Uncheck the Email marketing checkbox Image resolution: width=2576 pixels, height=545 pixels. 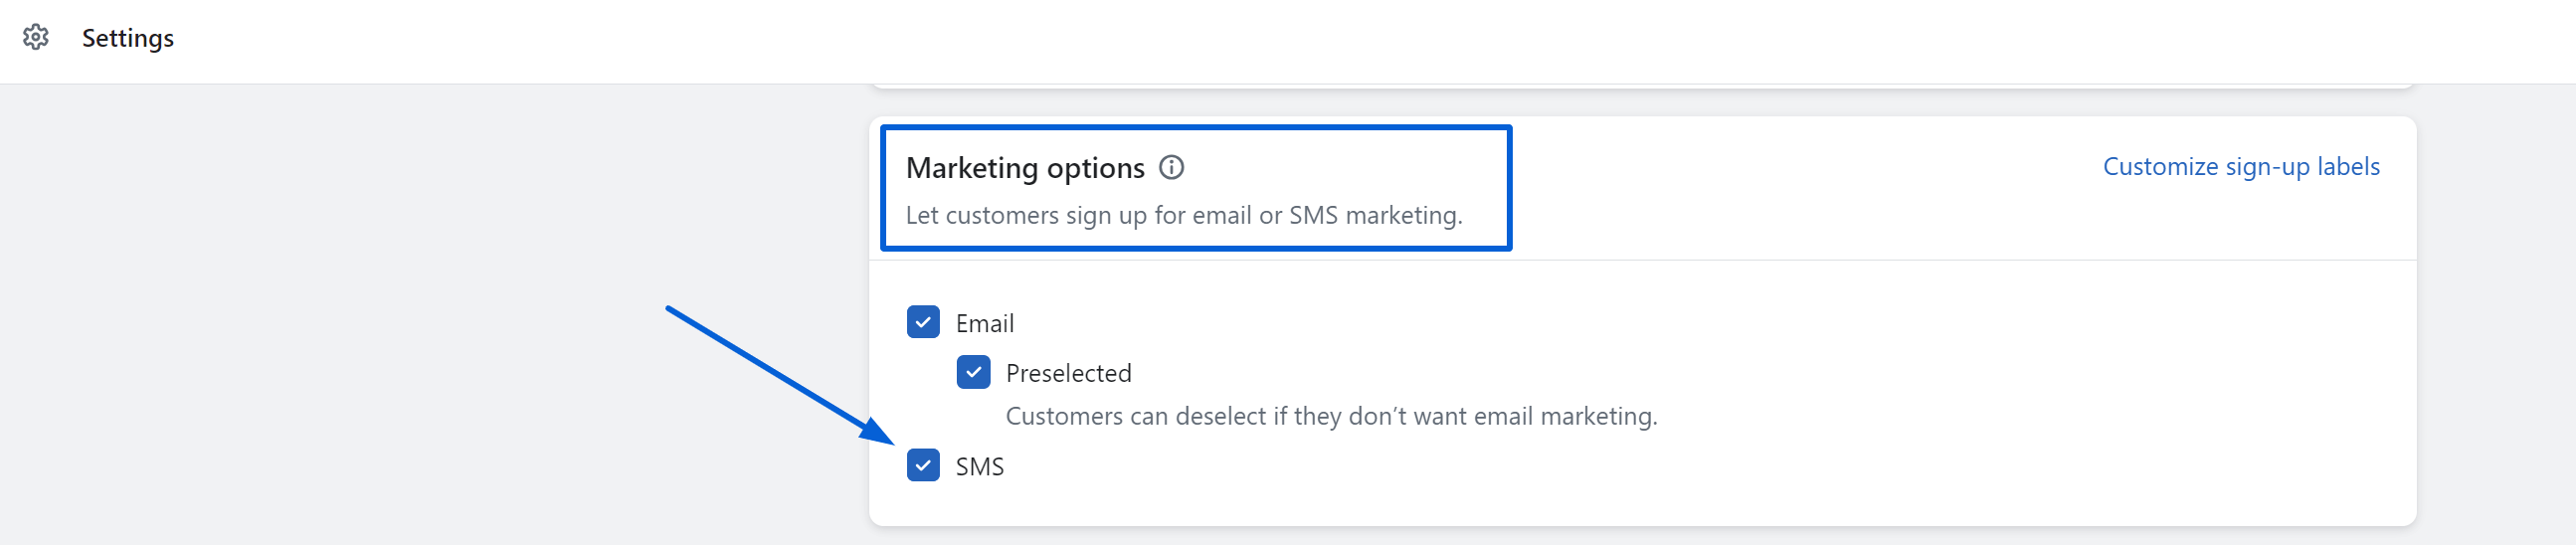pyautogui.click(x=923, y=322)
